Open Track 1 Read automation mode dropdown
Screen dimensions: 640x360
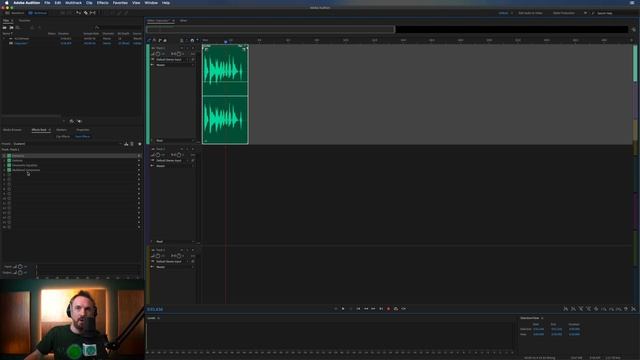(175, 140)
